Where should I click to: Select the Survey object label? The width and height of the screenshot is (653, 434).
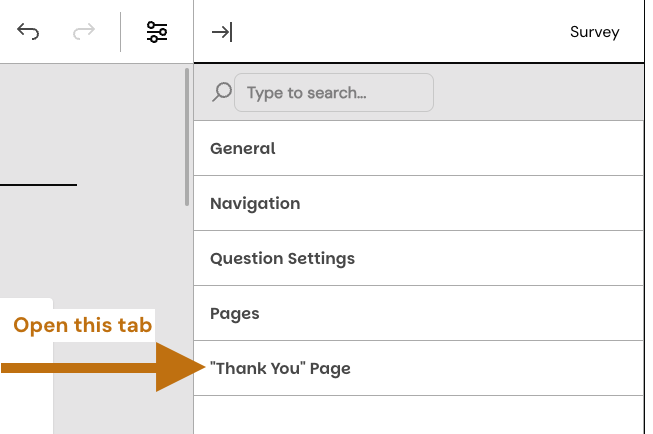pos(594,32)
